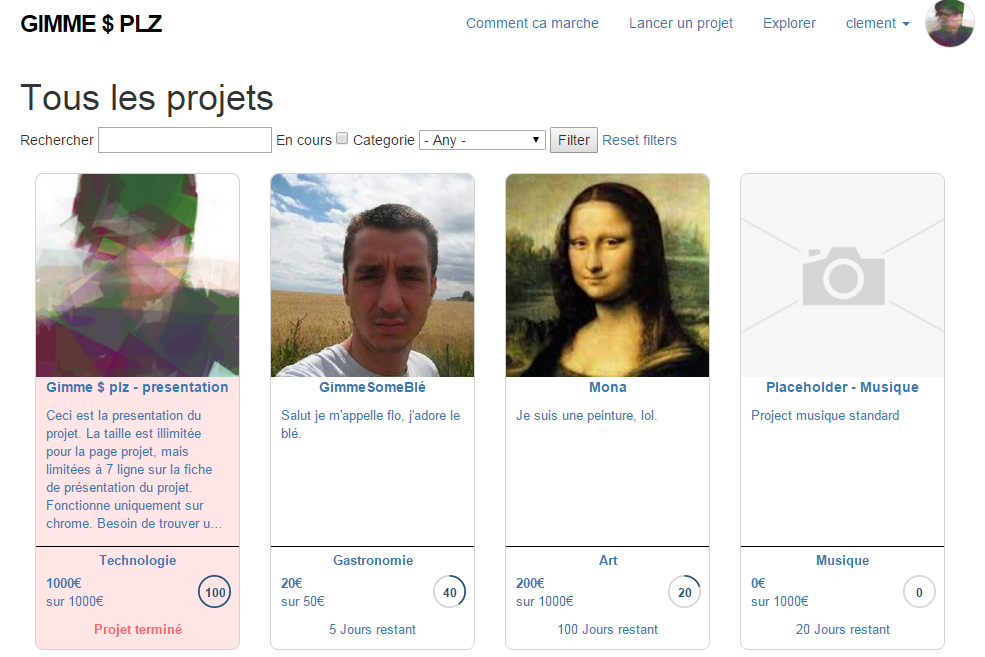985x657 pixels.
Task: Click the 100 Jours restant text
Action: [x=607, y=629]
